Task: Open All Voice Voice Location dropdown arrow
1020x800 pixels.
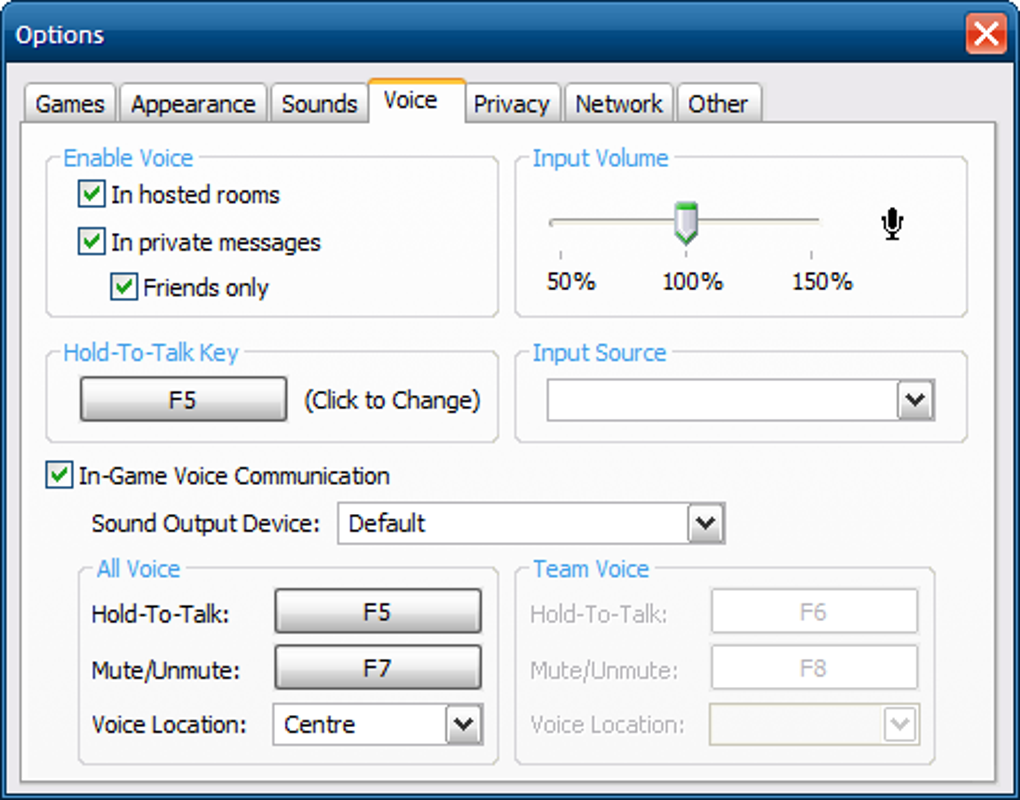Action: [x=463, y=724]
